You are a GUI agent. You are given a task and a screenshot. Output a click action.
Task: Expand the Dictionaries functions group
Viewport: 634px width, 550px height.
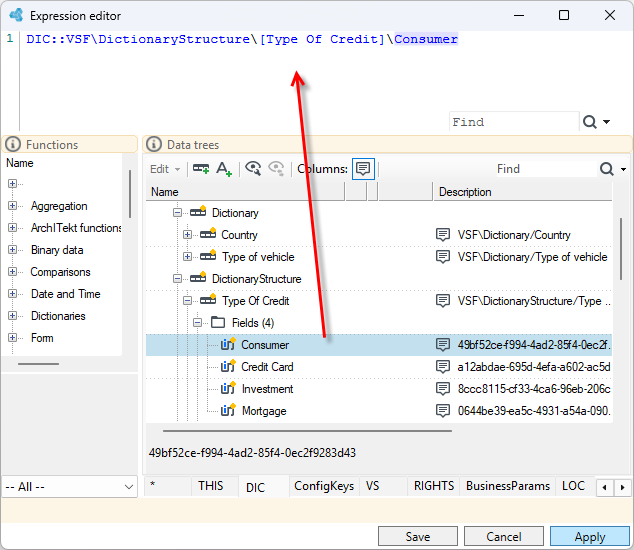[x=12, y=315]
